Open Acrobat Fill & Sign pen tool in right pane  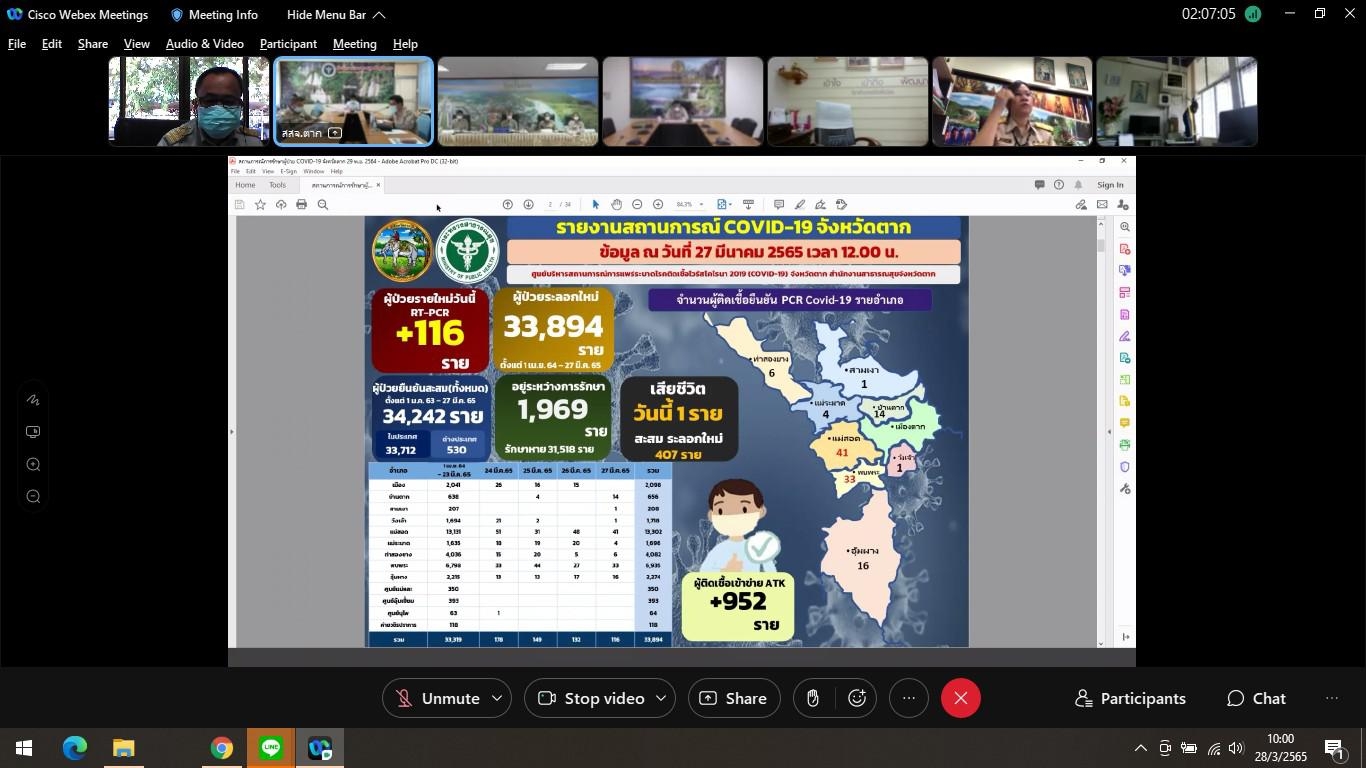click(x=1125, y=336)
